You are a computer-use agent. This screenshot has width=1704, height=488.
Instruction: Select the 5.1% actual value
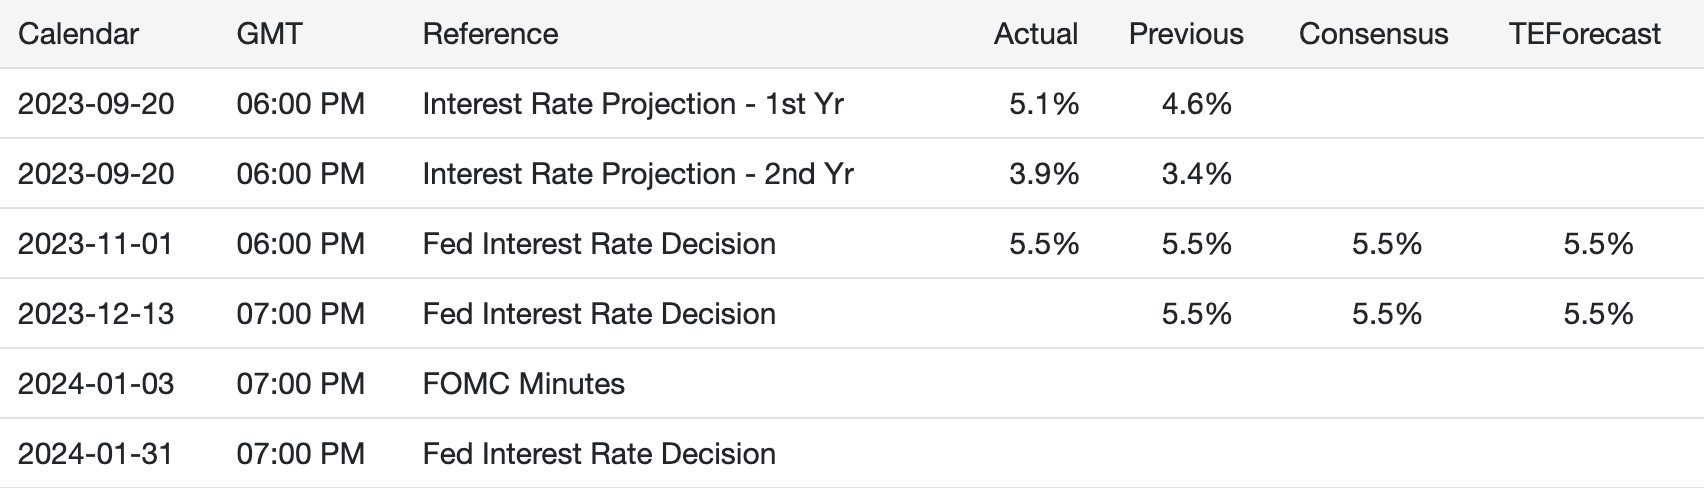1044,104
